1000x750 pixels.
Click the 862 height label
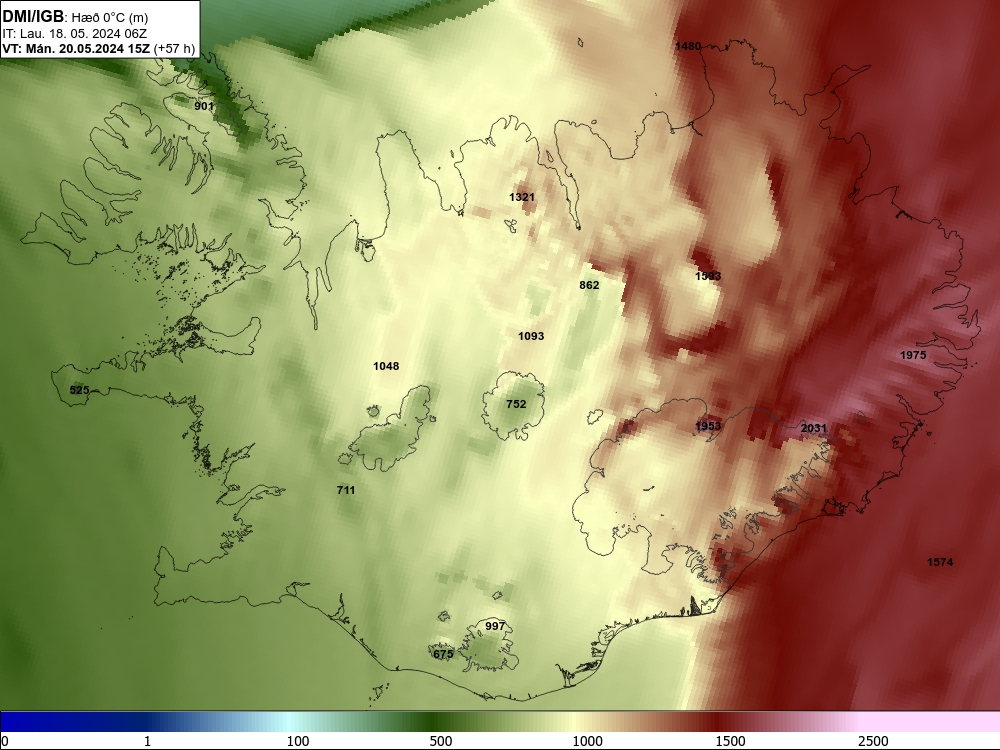(x=589, y=285)
